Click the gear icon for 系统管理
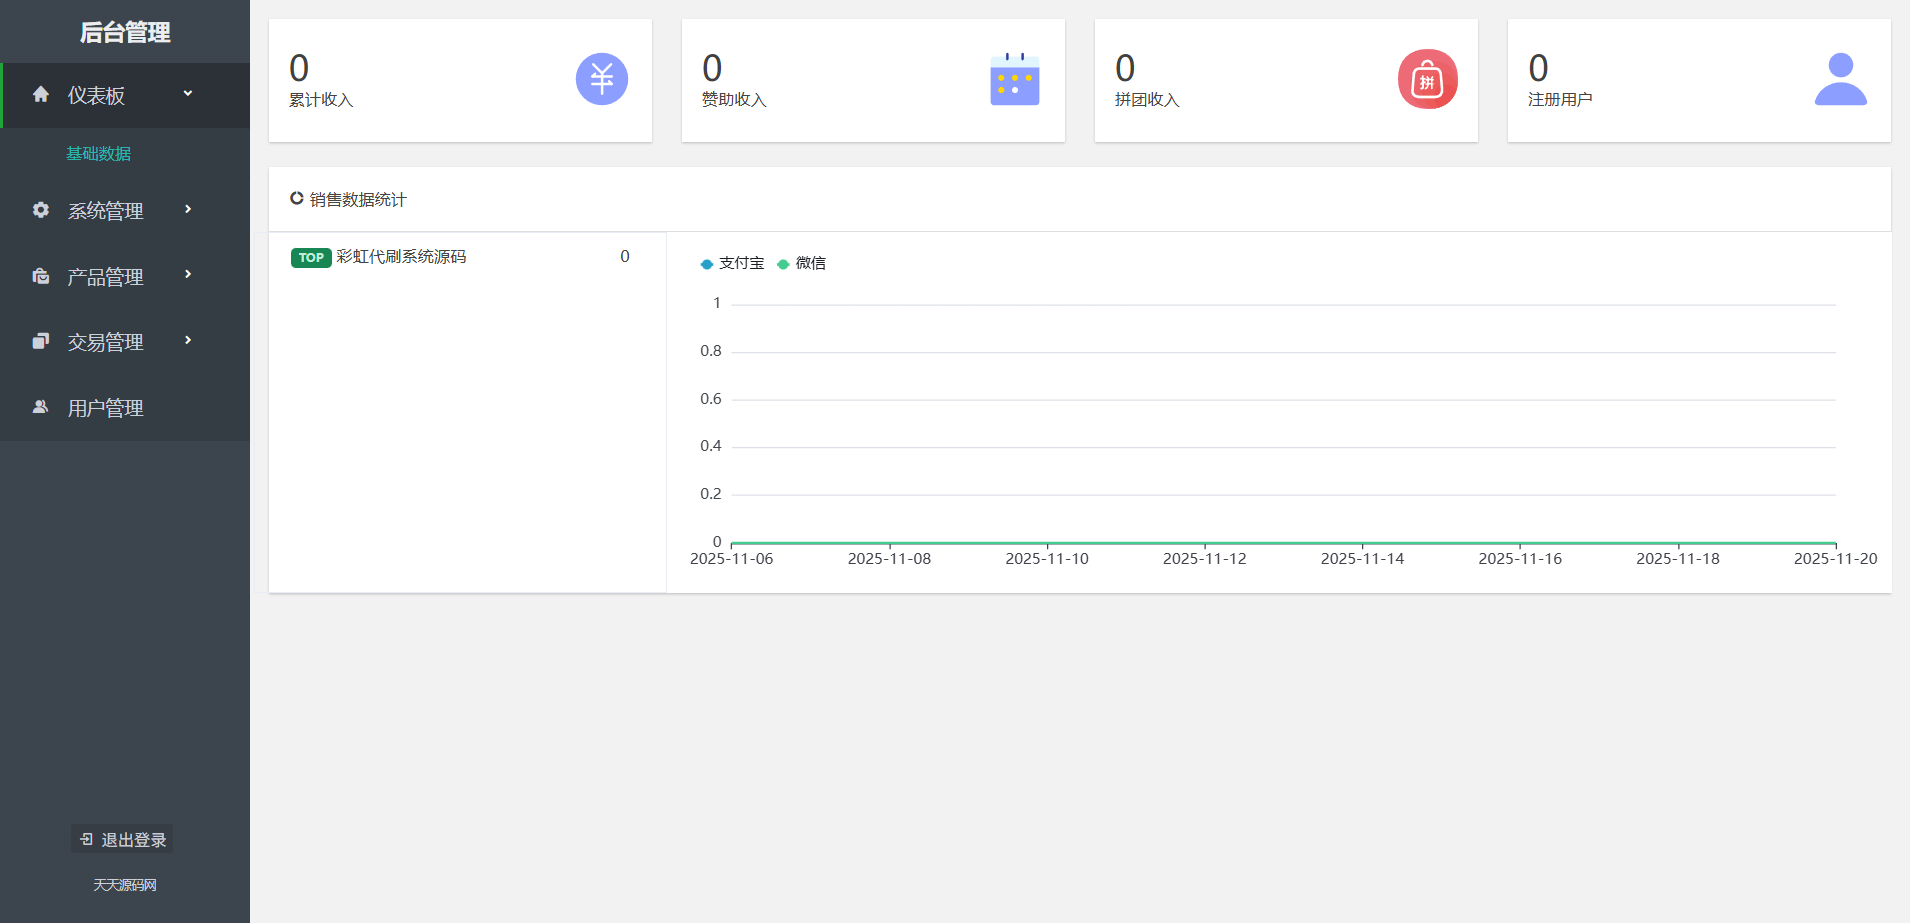 click(41, 210)
